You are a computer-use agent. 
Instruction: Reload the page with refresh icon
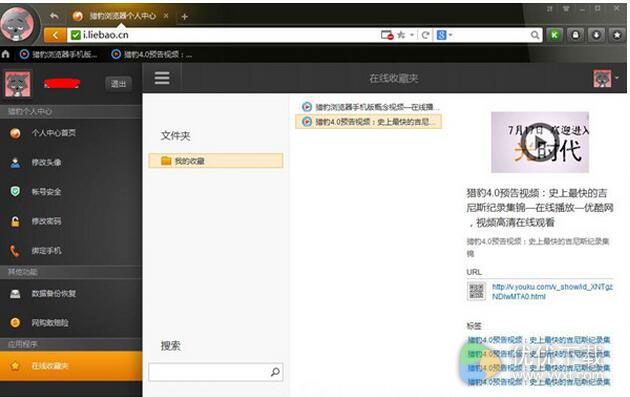tap(425, 35)
